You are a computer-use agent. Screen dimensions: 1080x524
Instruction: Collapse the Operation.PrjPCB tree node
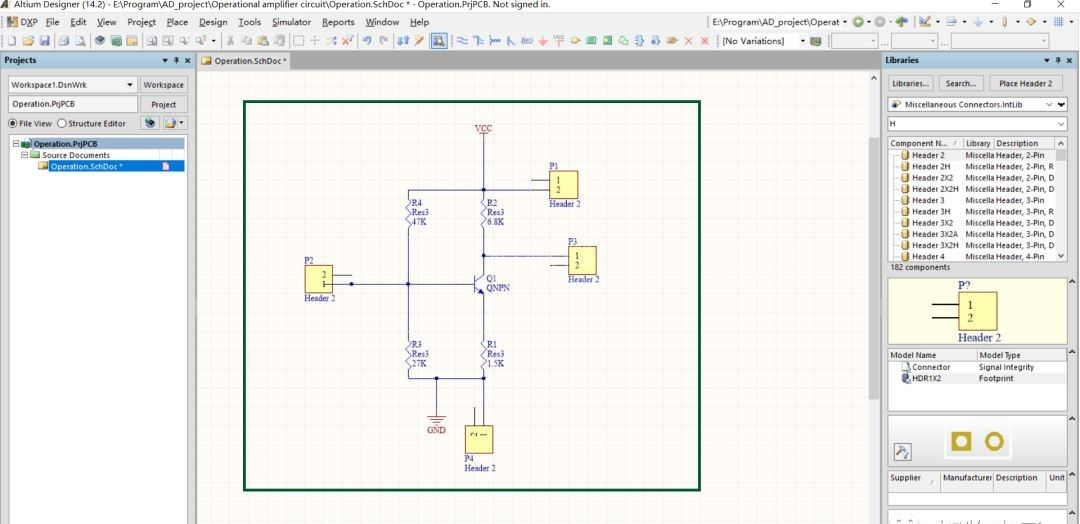point(14,144)
